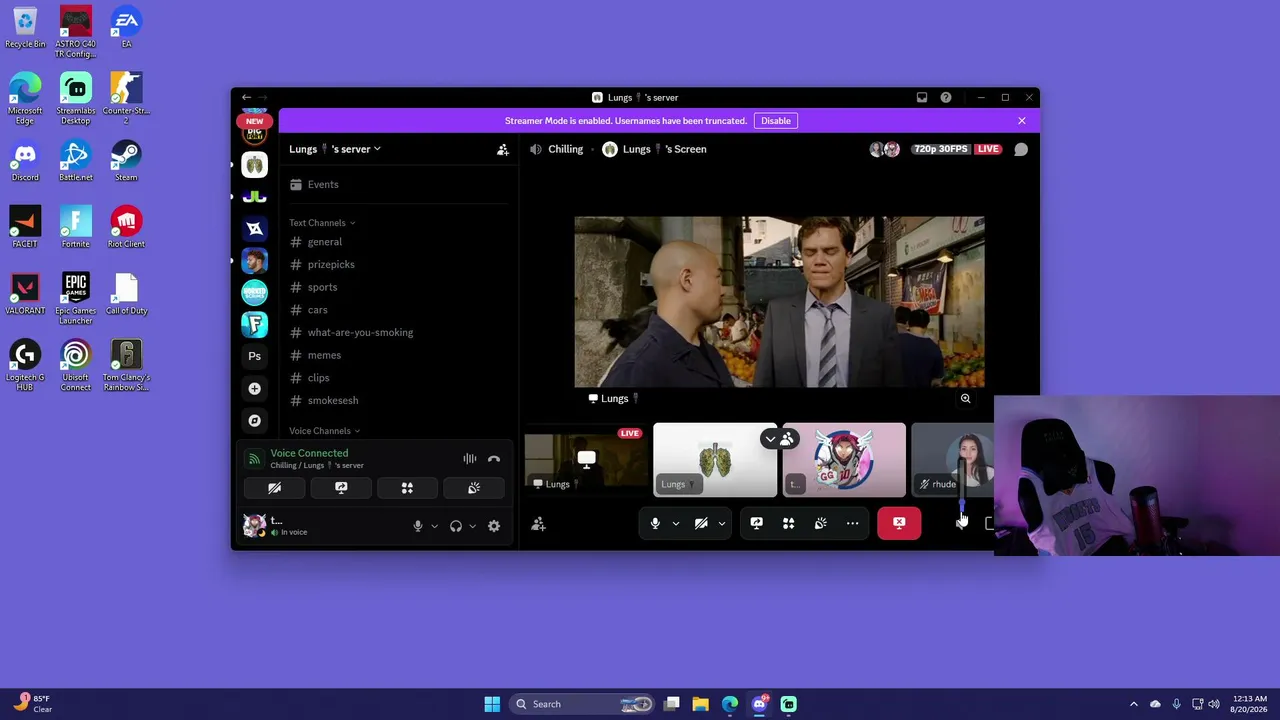The width and height of the screenshot is (1280, 720).
Task: Dismiss the Streamer Mode banner
Action: point(1022,121)
